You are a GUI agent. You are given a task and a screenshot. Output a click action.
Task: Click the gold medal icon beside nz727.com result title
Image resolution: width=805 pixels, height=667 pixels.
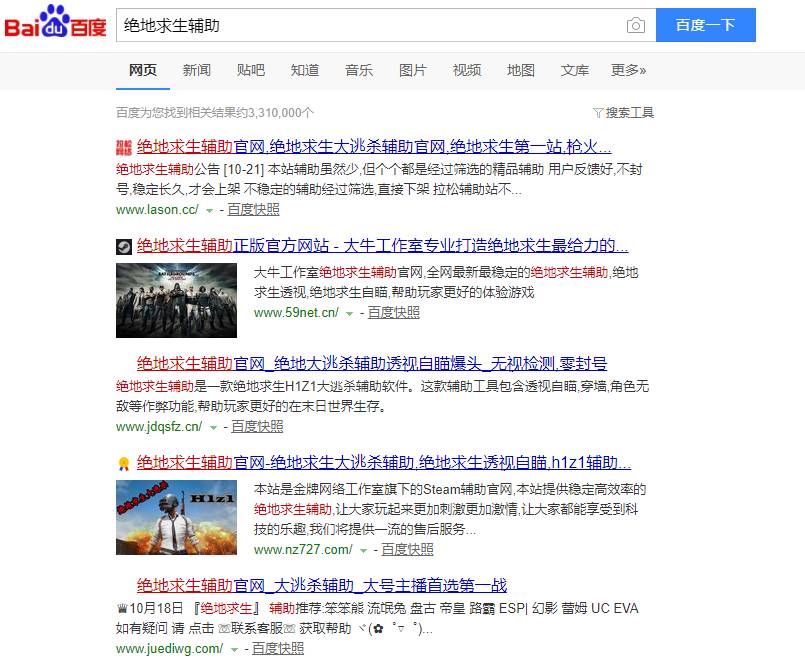(x=123, y=464)
